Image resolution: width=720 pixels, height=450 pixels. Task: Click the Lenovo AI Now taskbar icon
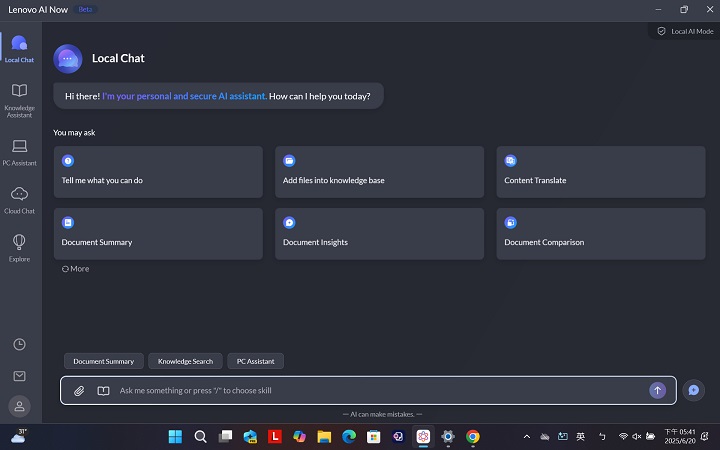423,436
